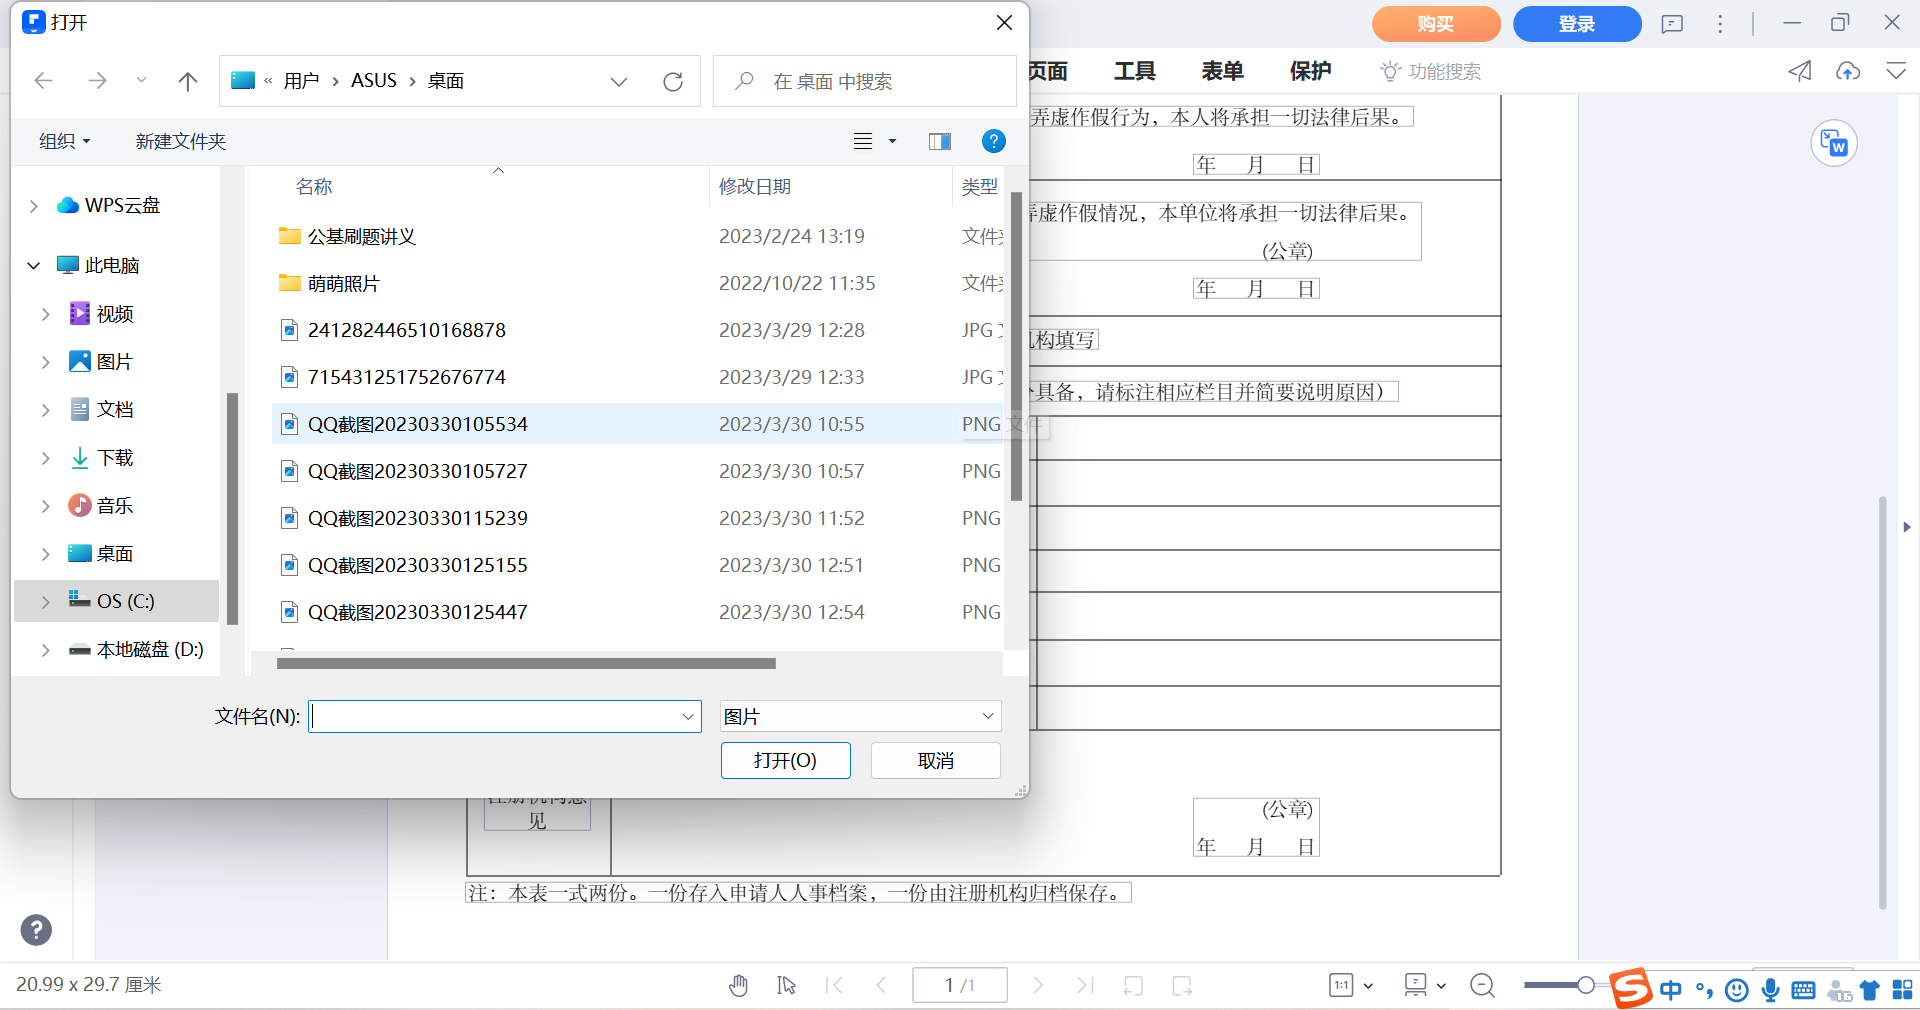1920x1010 pixels.
Task: Switch to the 工具 ribbon tab
Action: click(1135, 71)
